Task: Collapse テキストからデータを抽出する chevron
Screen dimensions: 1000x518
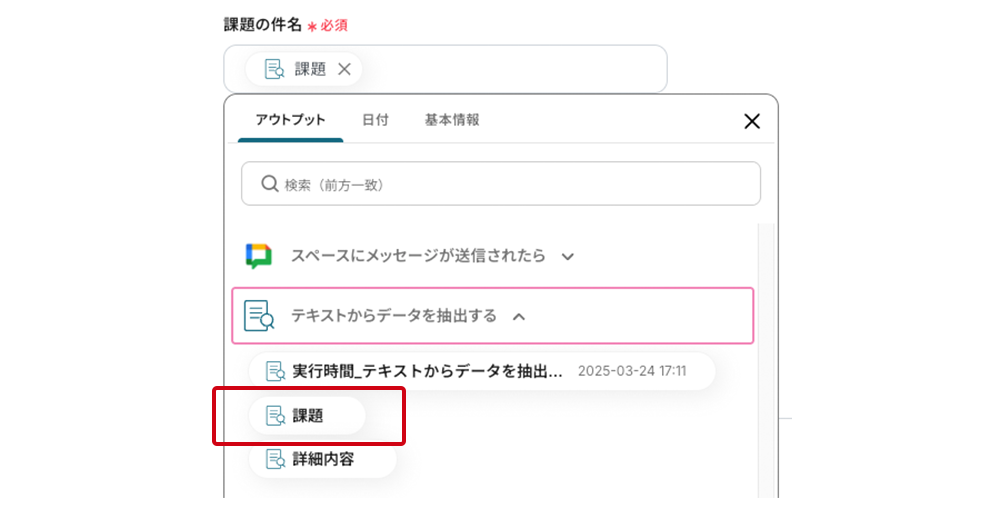Action: coord(518,317)
